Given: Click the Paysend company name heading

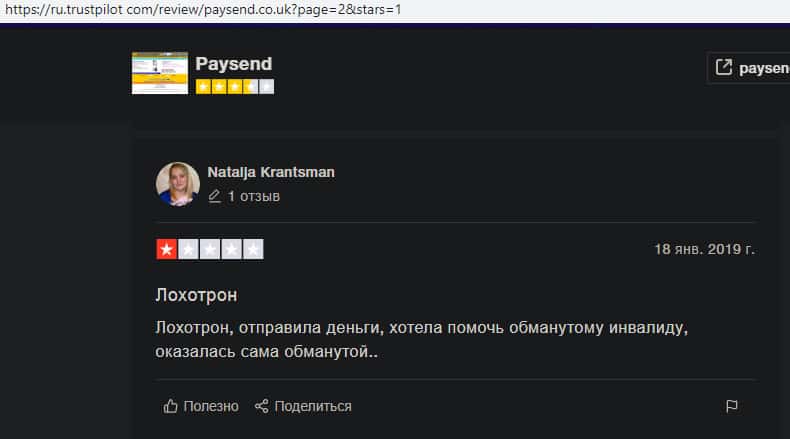Looking at the screenshot, I should tap(234, 64).
